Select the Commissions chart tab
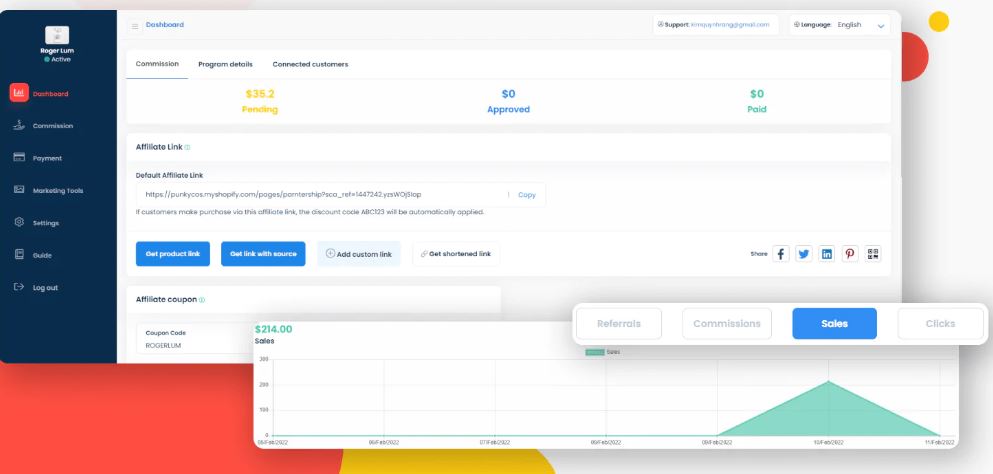The width and height of the screenshot is (993, 474). pos(726,324)
